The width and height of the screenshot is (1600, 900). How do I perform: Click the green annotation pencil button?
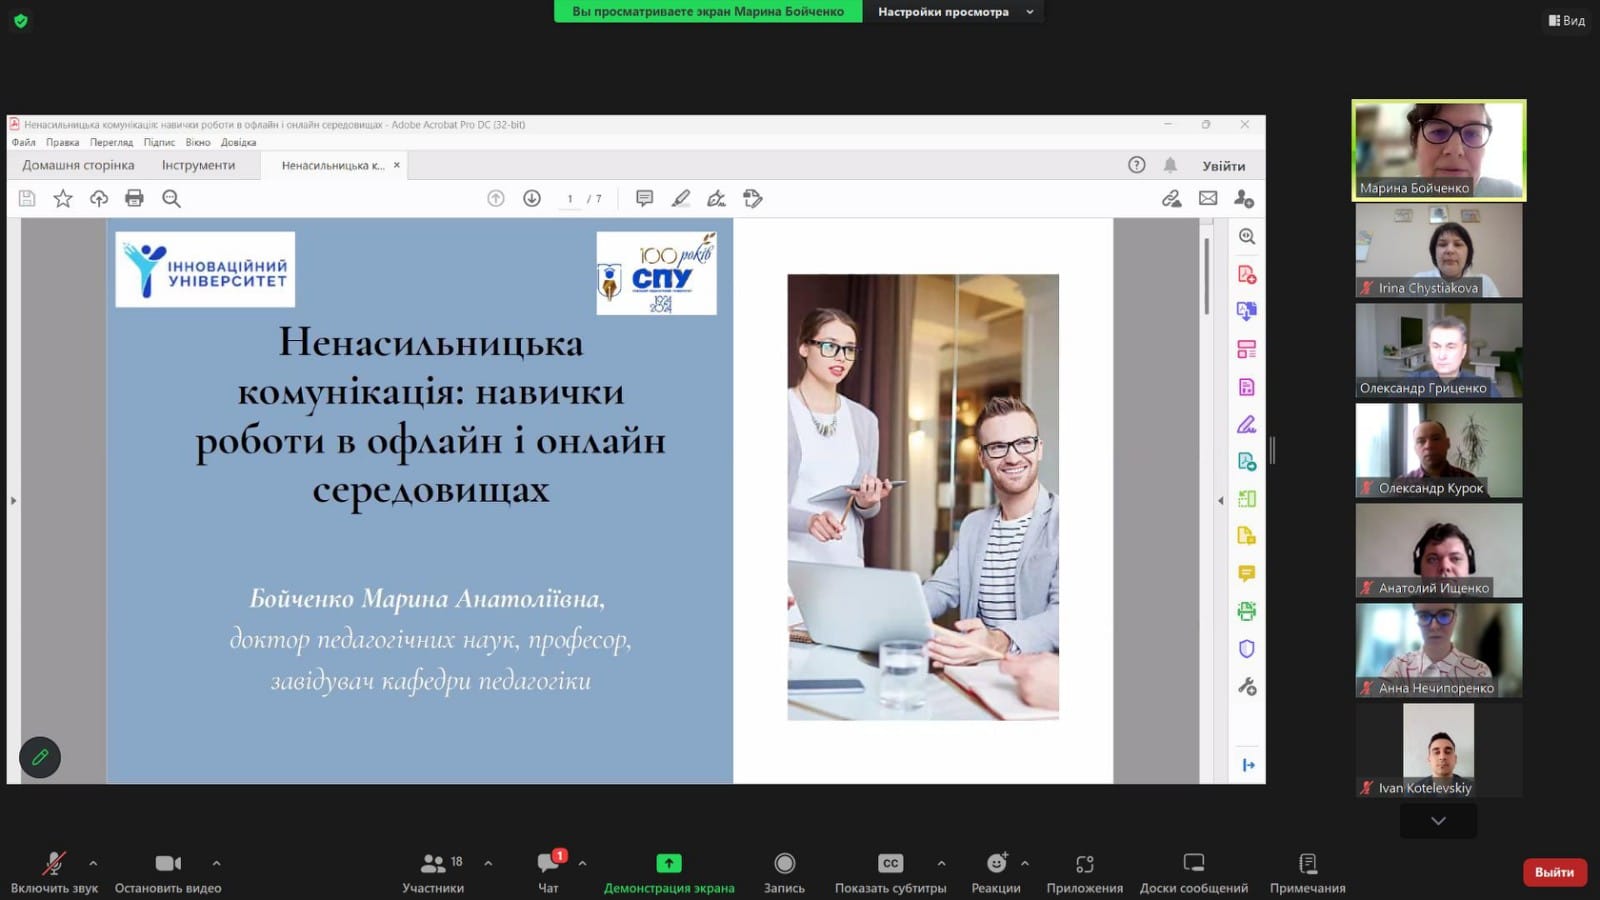[x=40, y=757]
